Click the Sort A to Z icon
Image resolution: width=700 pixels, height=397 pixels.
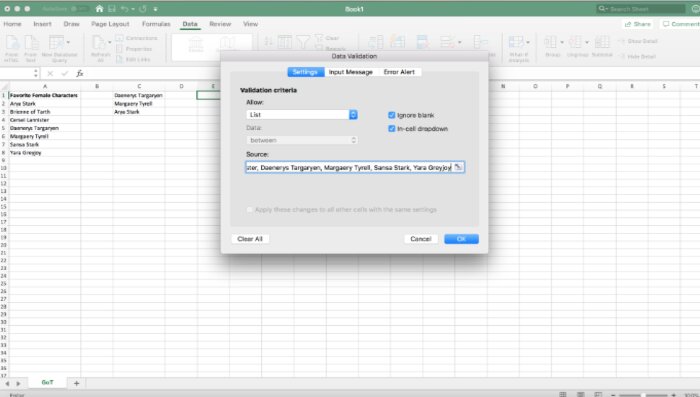(268, 42)
